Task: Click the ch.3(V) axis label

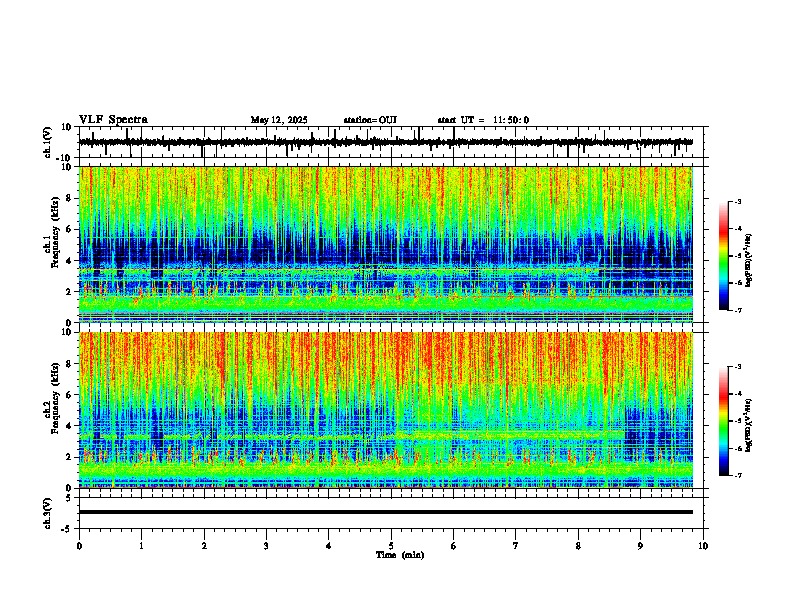Action: [x=48, y=513]
